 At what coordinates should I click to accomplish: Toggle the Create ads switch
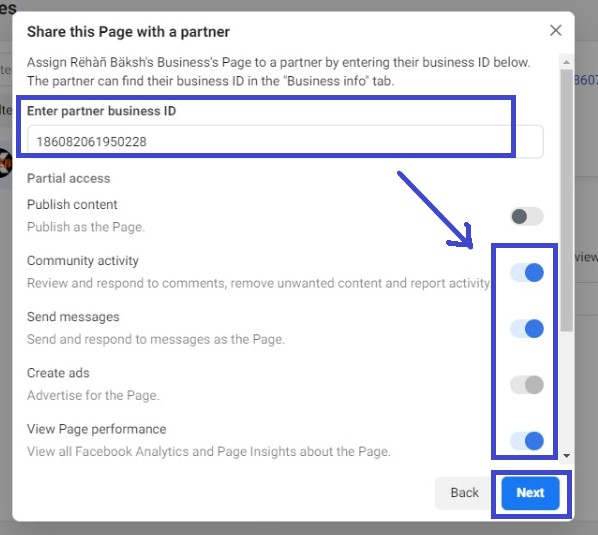coord(527,385)
